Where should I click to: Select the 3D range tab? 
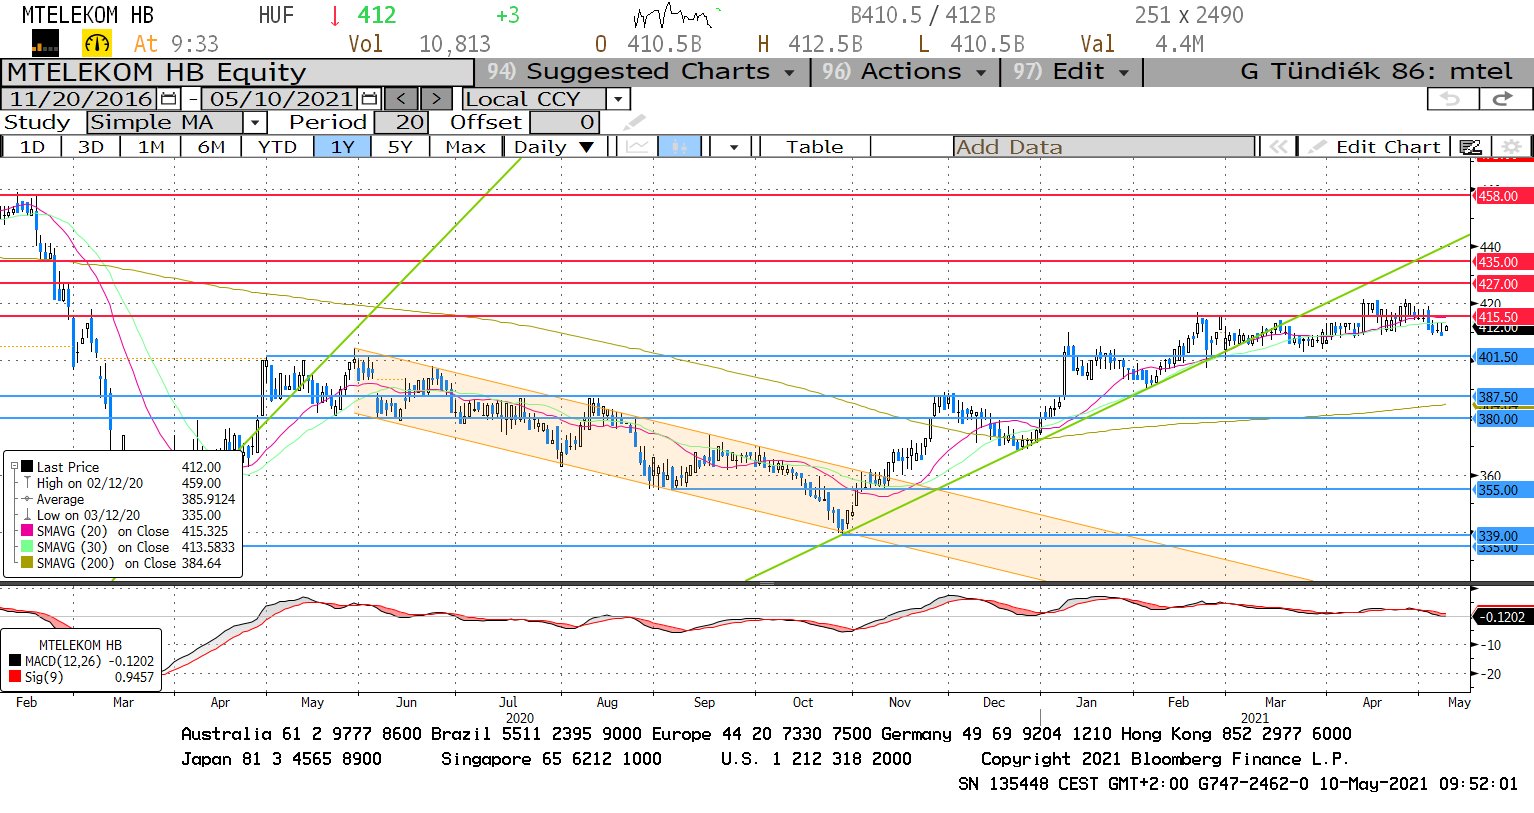click(x=91, y=147)
